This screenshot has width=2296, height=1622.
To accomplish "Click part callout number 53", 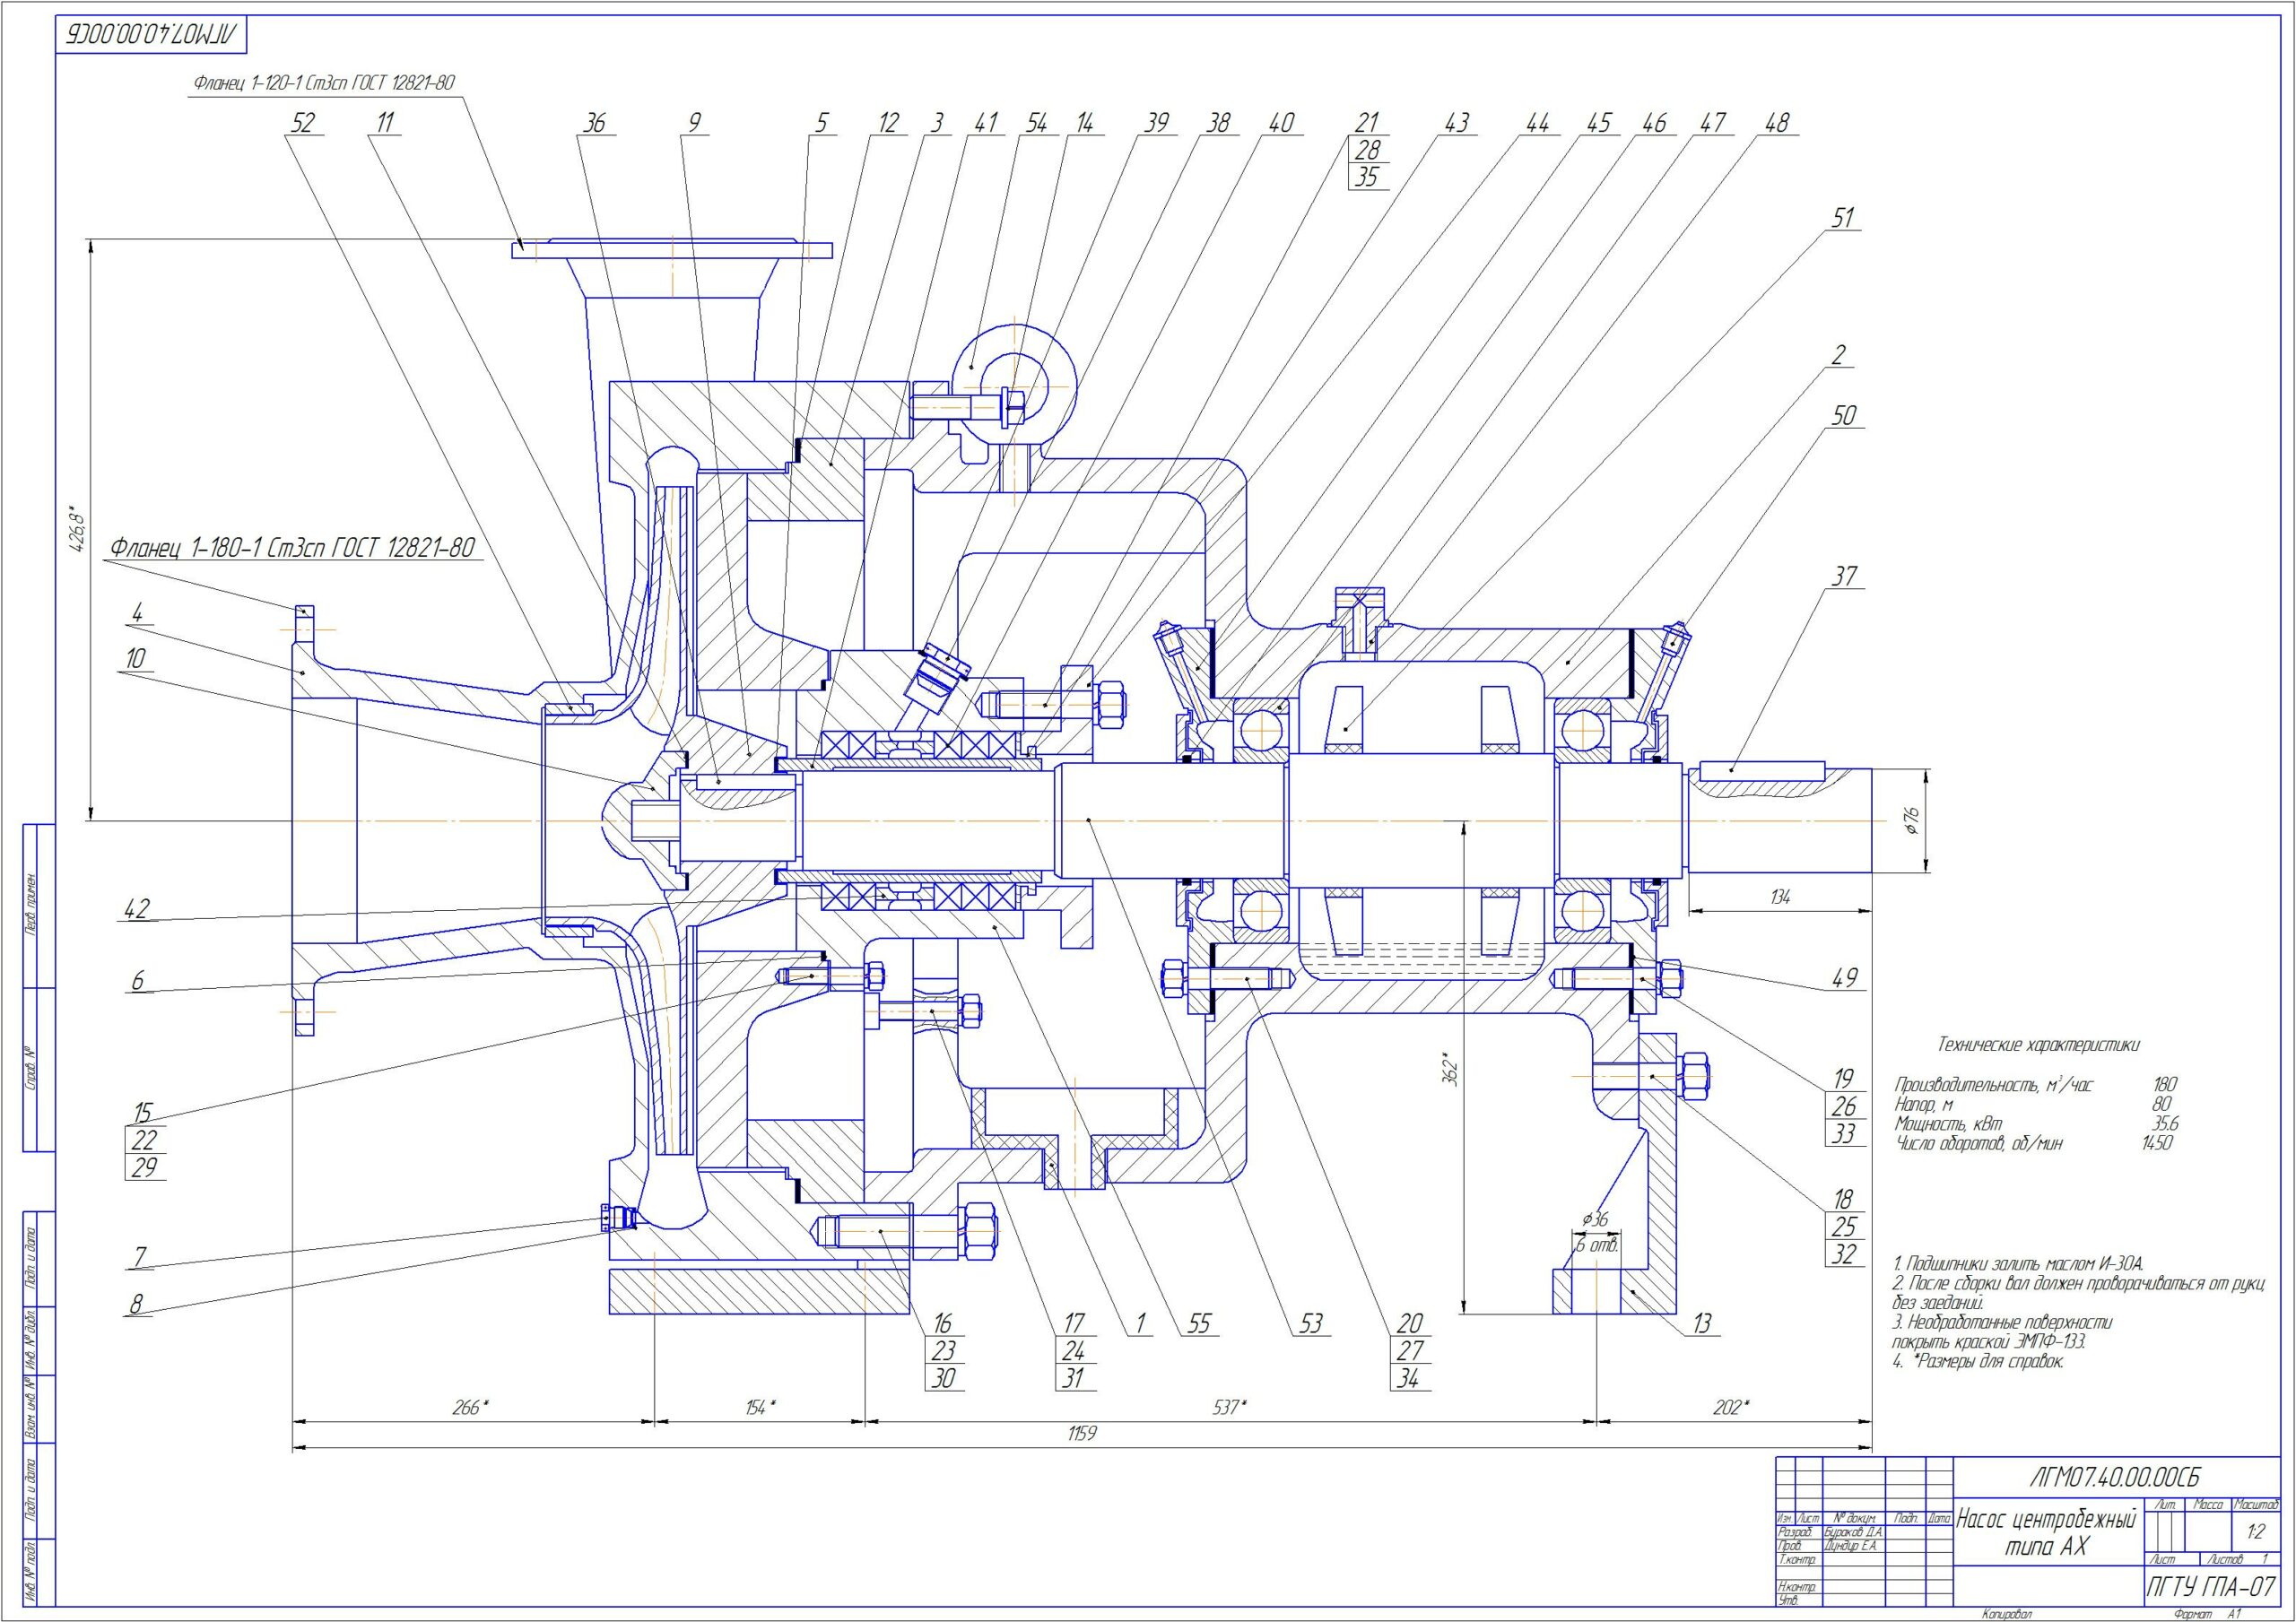I will coord(1309,1324).
